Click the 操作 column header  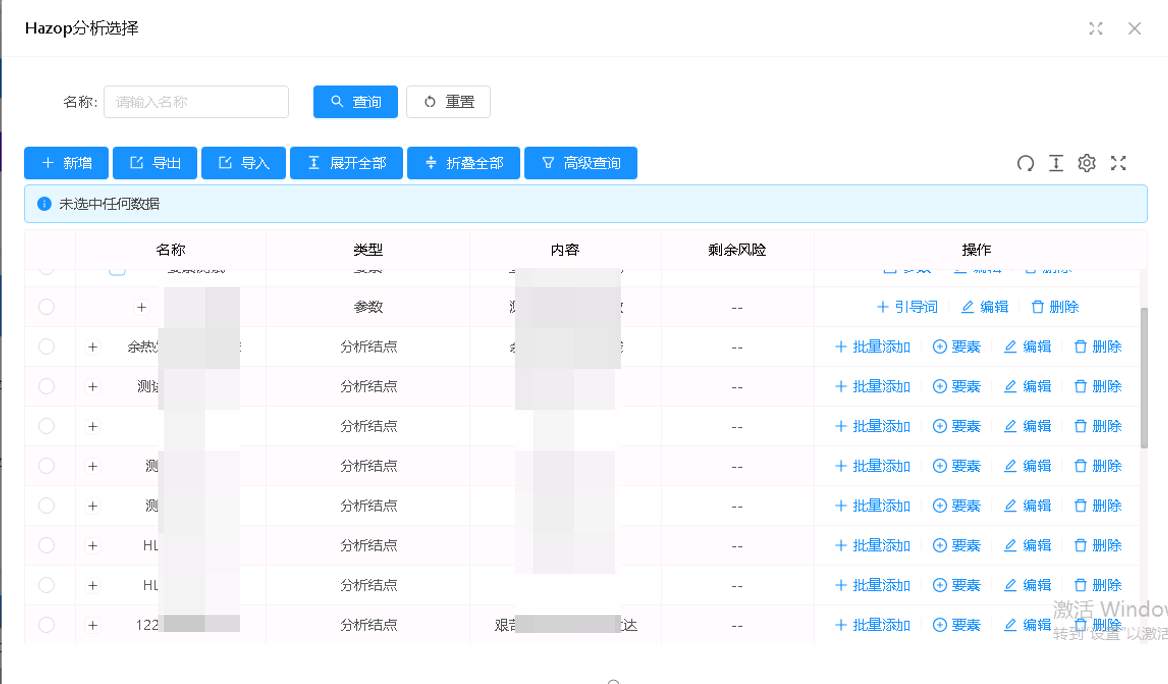(x=977, y=250)
